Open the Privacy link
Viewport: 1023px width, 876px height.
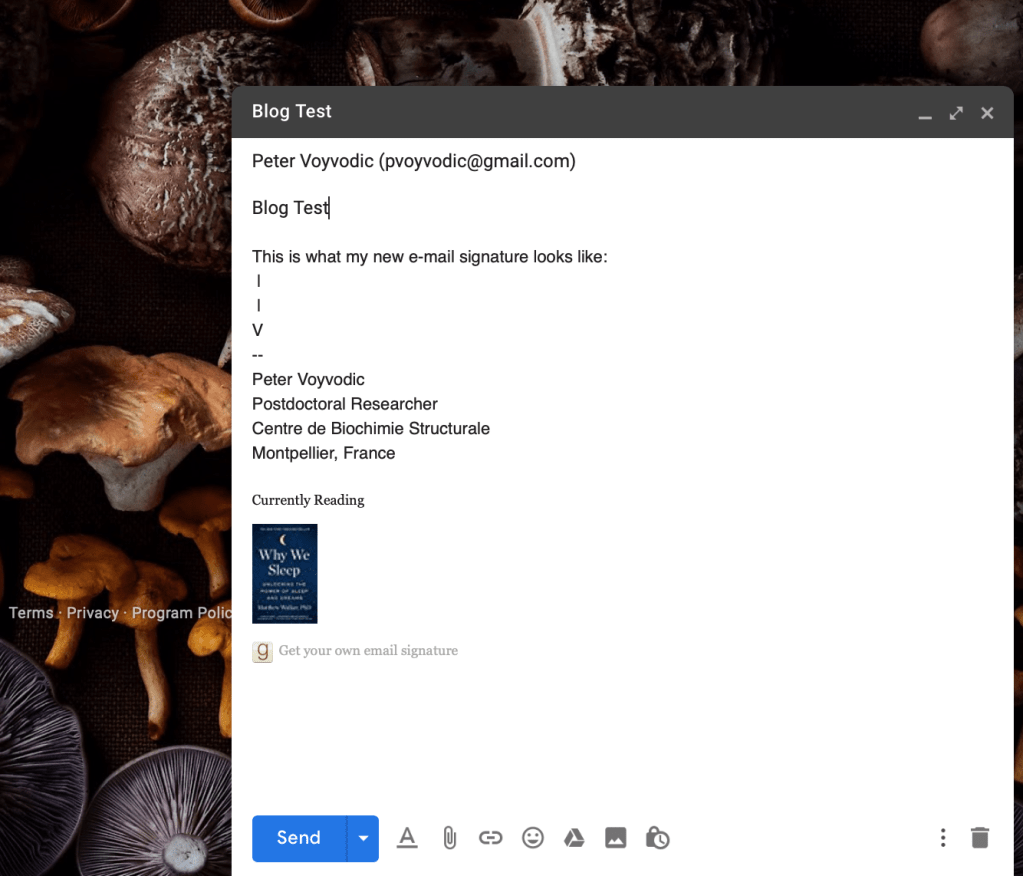pos(92,613)
